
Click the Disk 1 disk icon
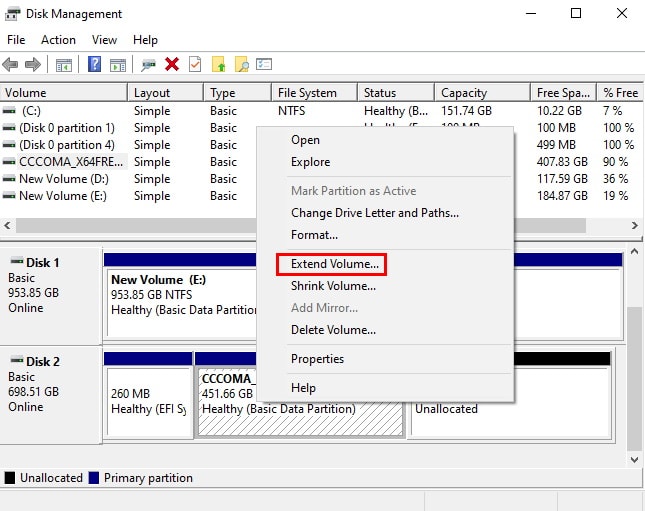(17, 261)
